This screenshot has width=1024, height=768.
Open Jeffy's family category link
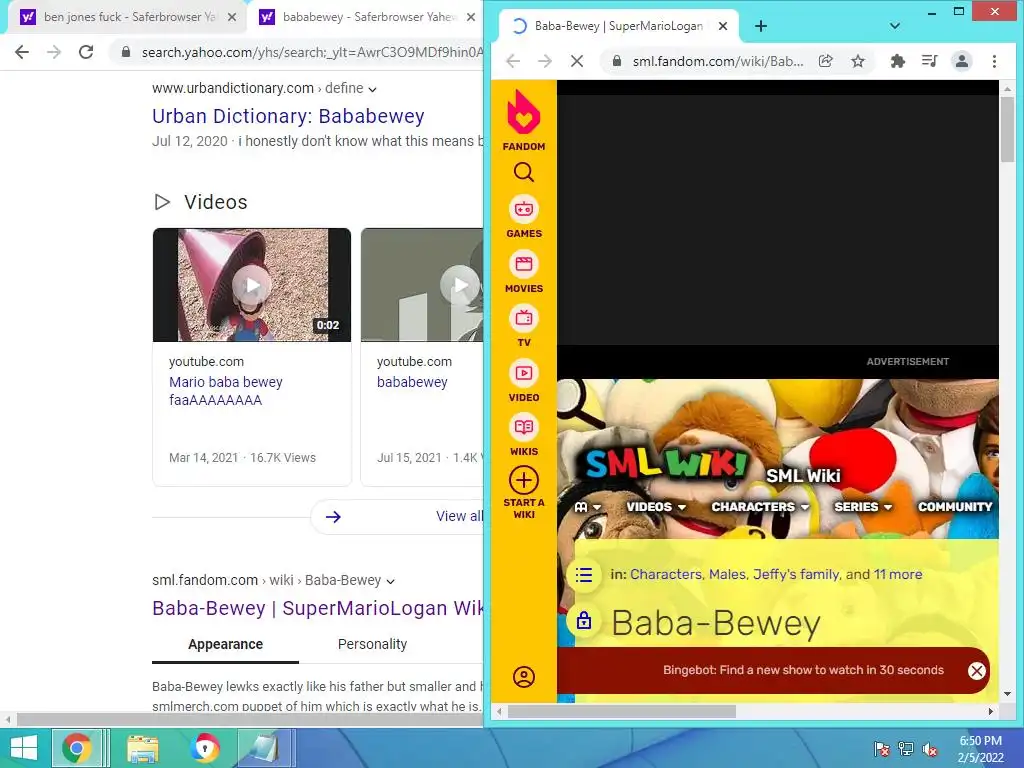(x=796, y=575)
